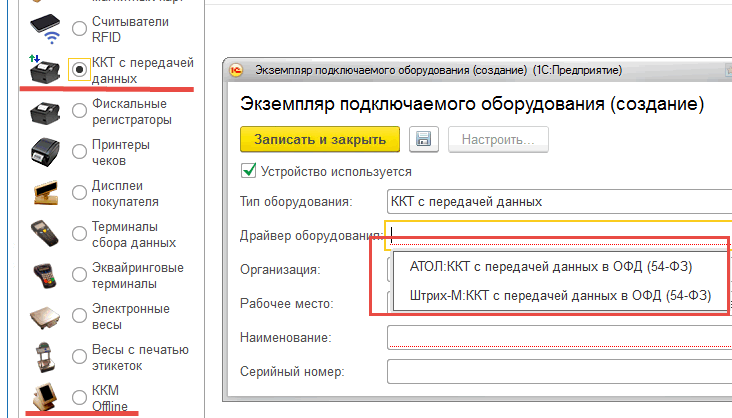
Task: Select the Принтеры чеков radio button
Action: click(79, 151)
